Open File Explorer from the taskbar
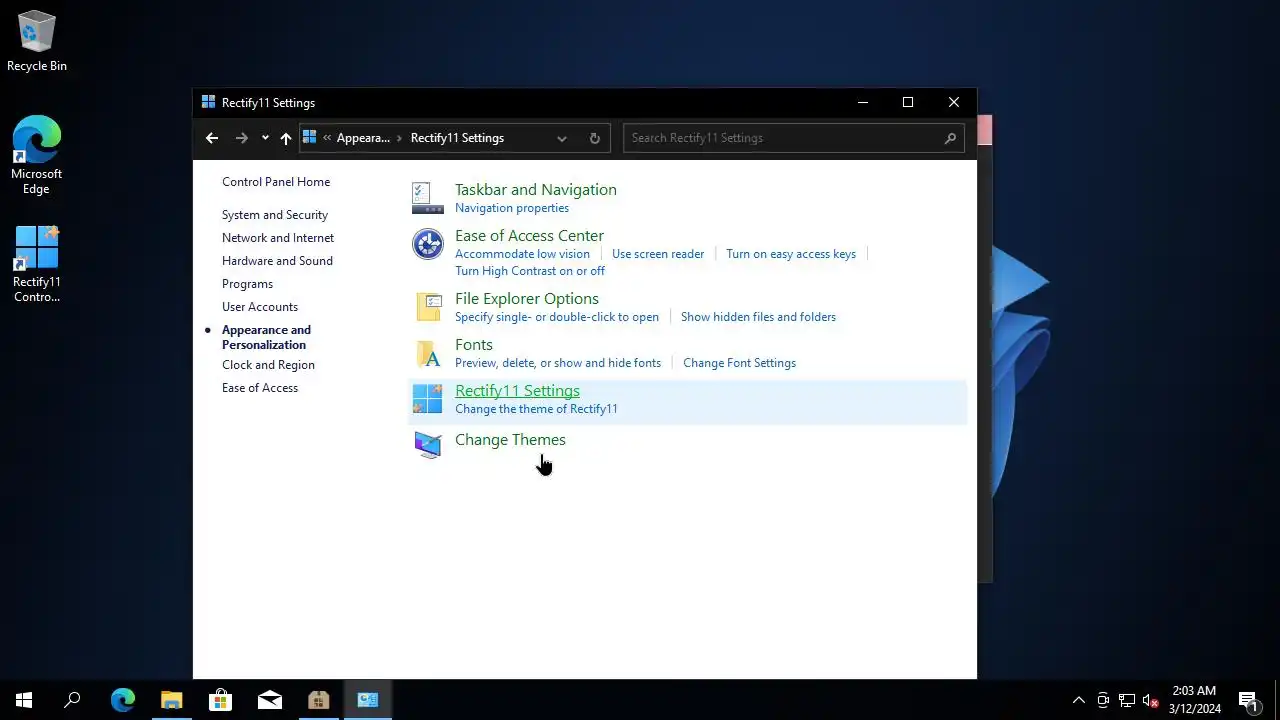Viewport: 1280px width, 720px height. 171,700
